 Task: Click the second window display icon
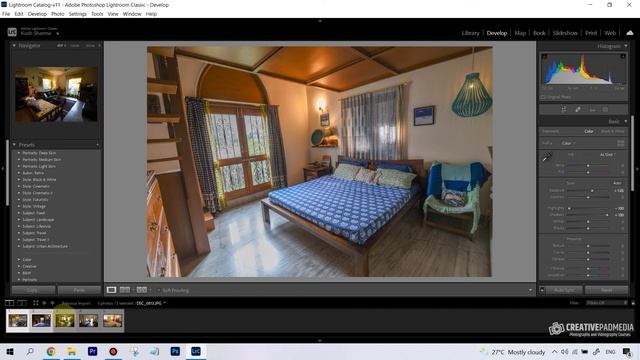[x=22, y=303]
